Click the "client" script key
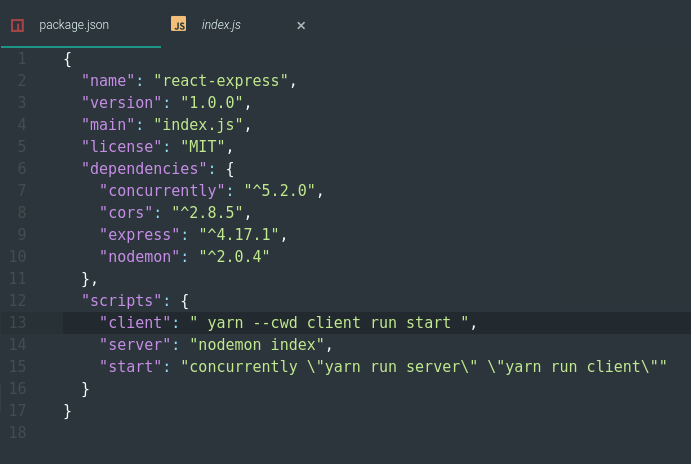This screenshot has width=691, height=464. [x=135, y=323]
